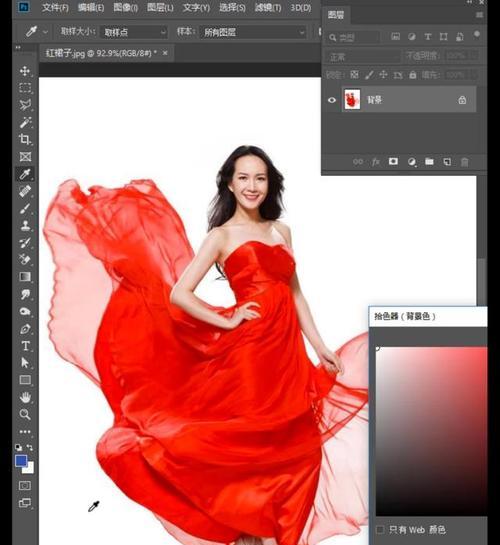Switch to the 图层 panel tab
Image resolution: width=500 pixels, height=545 pixels.
click(336, 15)
